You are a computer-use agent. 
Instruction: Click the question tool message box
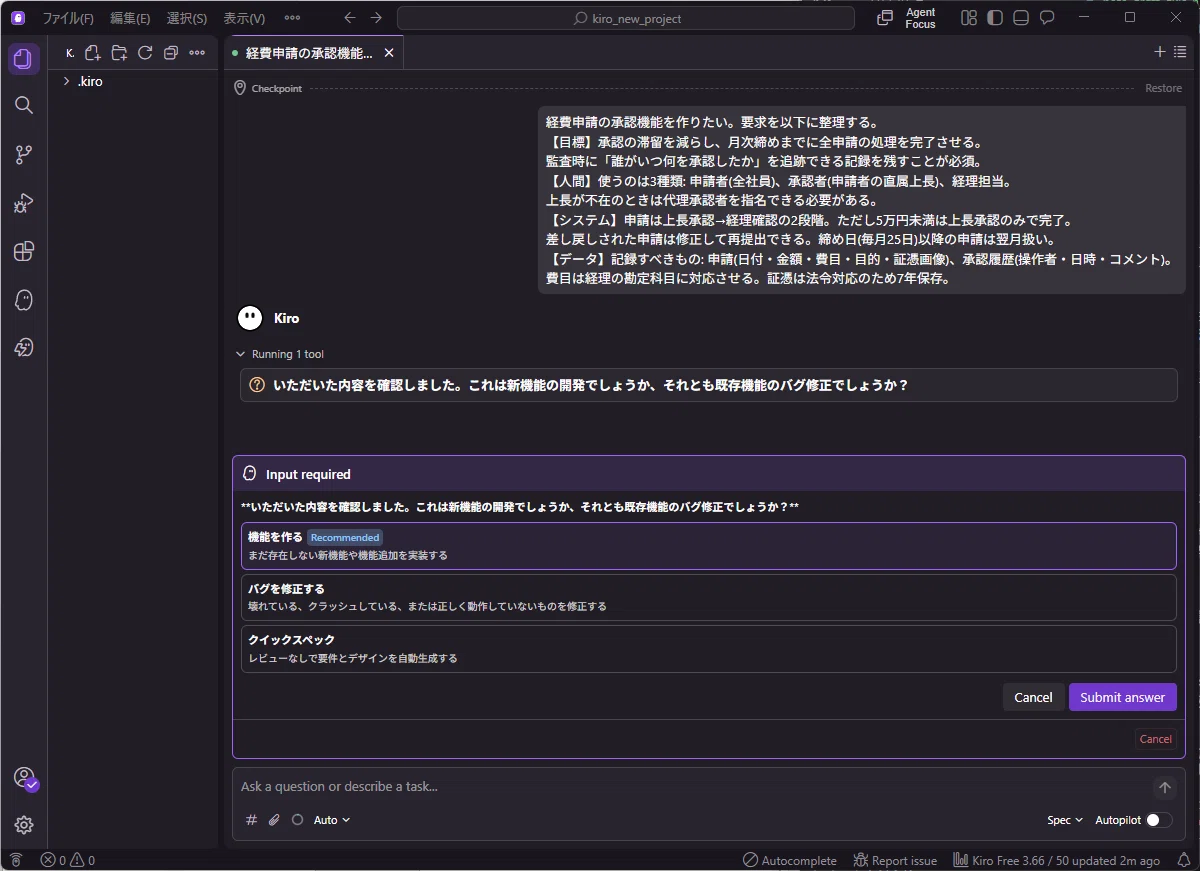708,385
